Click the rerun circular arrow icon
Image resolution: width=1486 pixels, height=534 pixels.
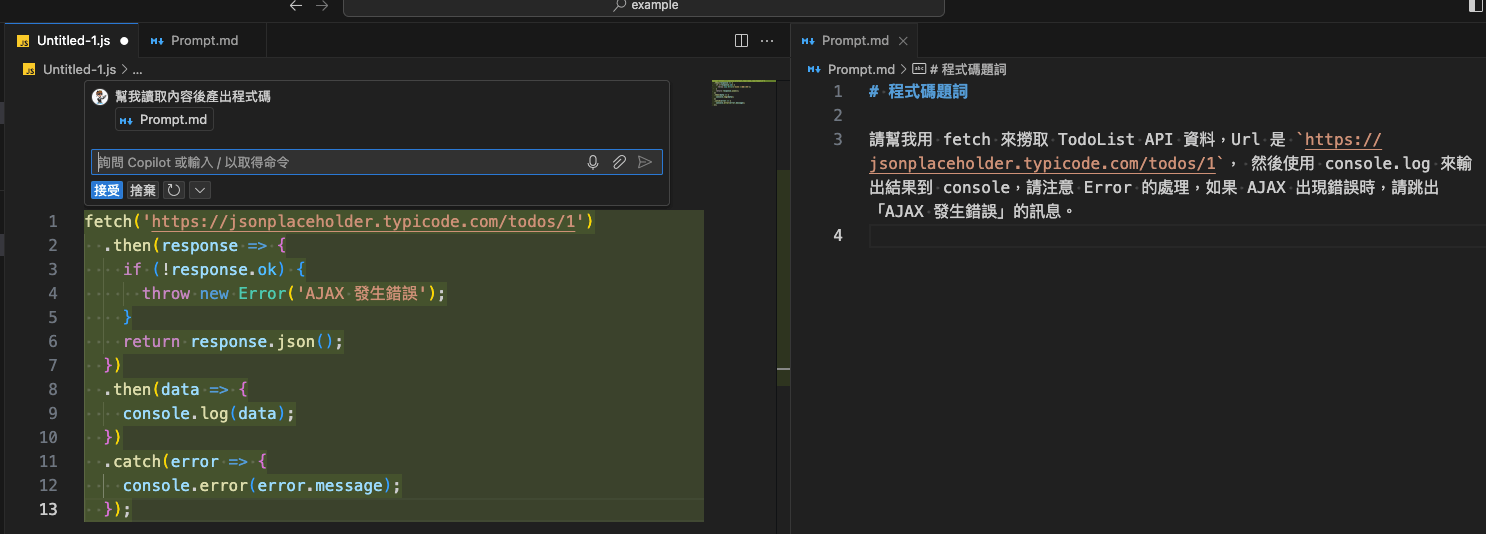[174, 190]
